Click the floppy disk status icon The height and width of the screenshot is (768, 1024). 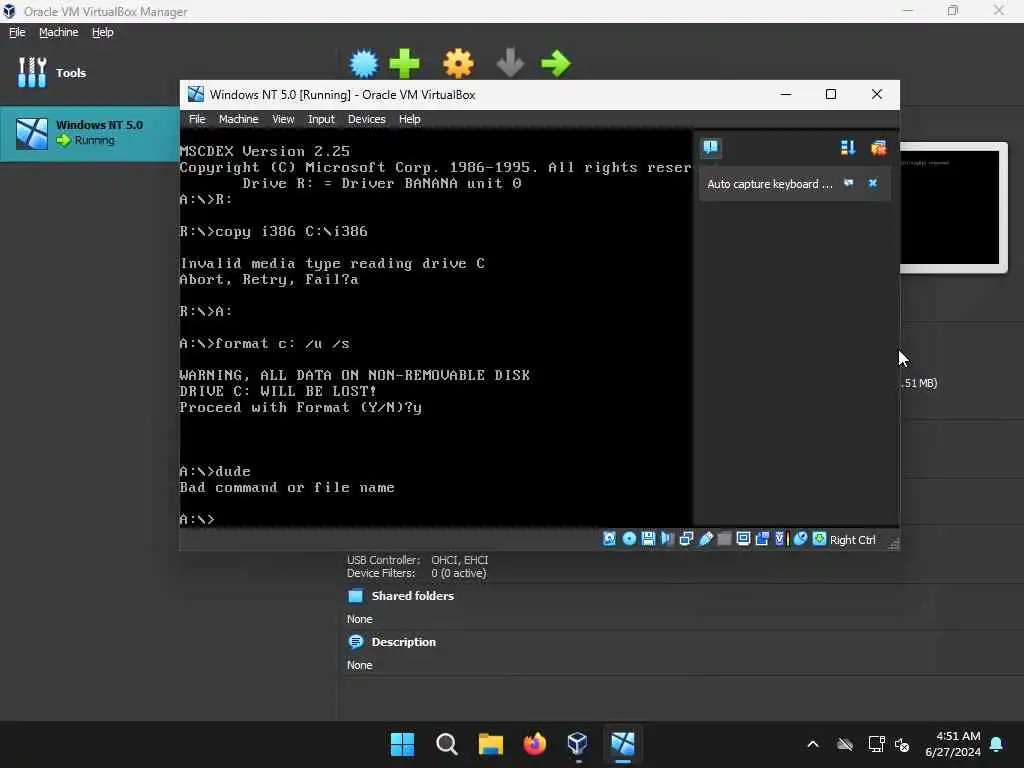tap(648, 539)
